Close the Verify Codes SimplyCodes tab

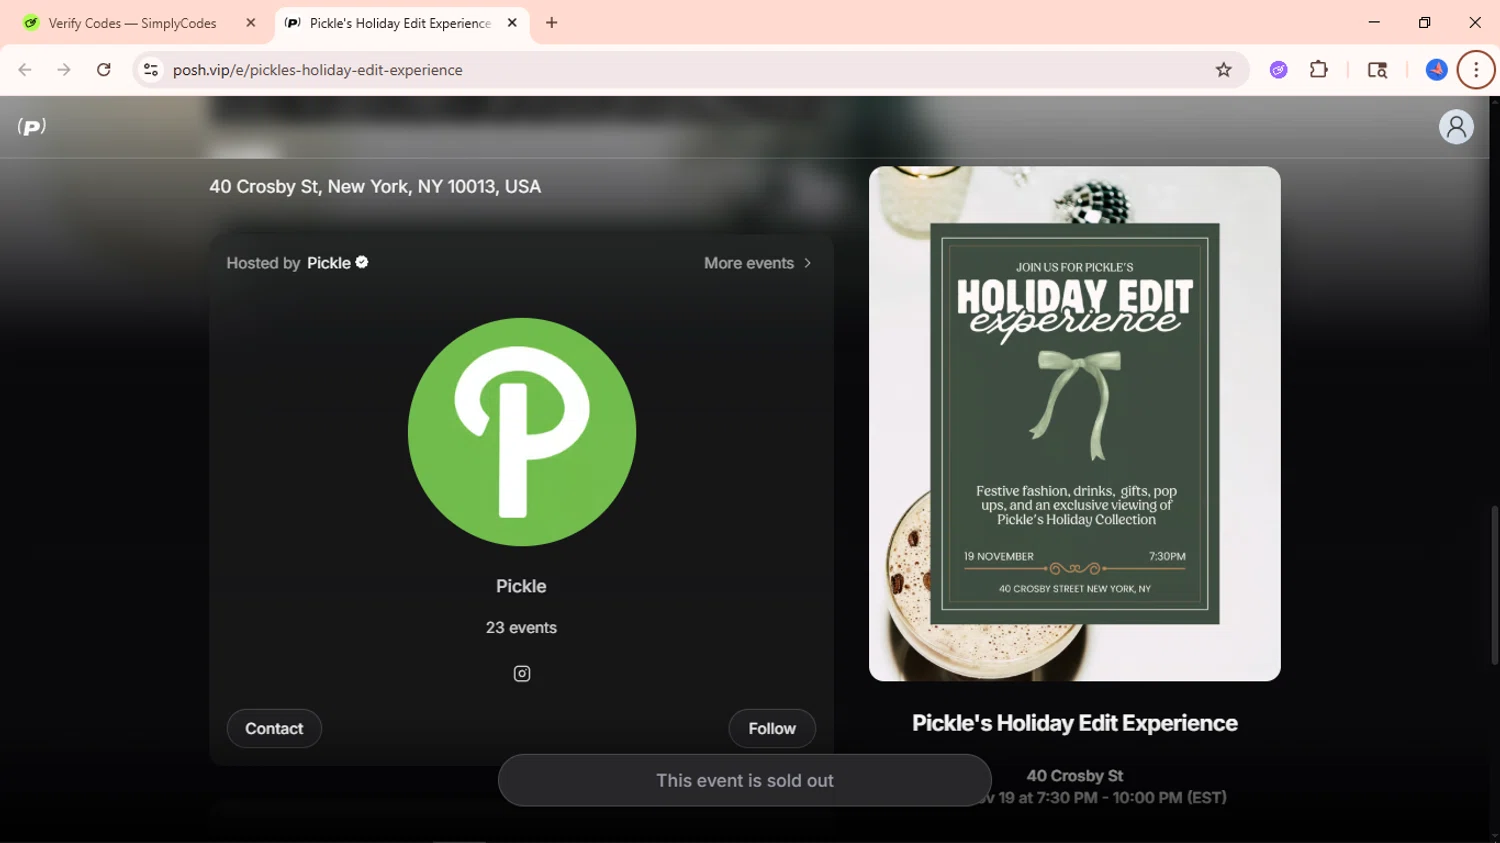point(251,23)
